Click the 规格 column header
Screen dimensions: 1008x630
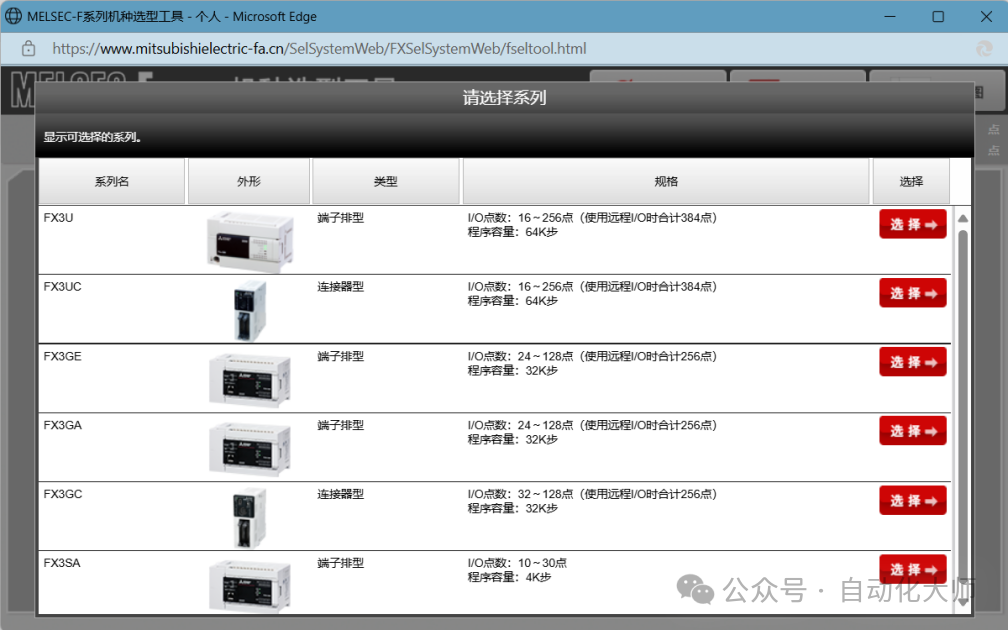click(x=666, y=181)
